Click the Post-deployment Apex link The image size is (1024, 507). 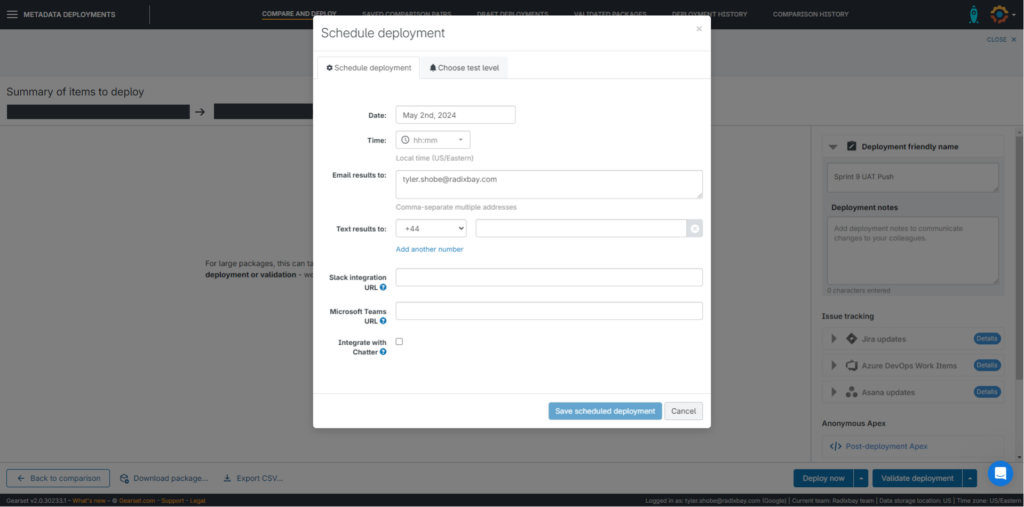886,446
